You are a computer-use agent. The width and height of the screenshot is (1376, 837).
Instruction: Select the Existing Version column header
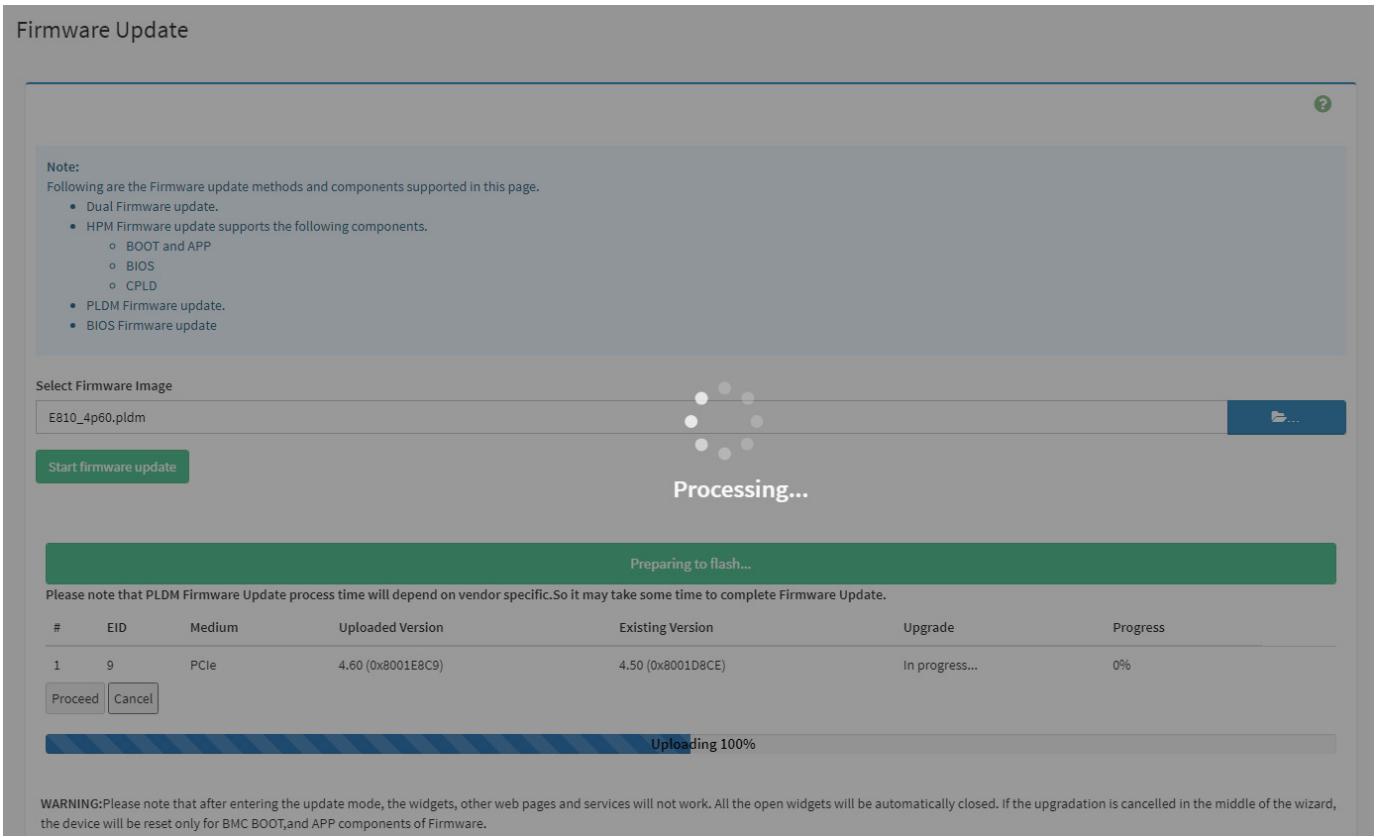pyautogui.click(x=666, y=628)
